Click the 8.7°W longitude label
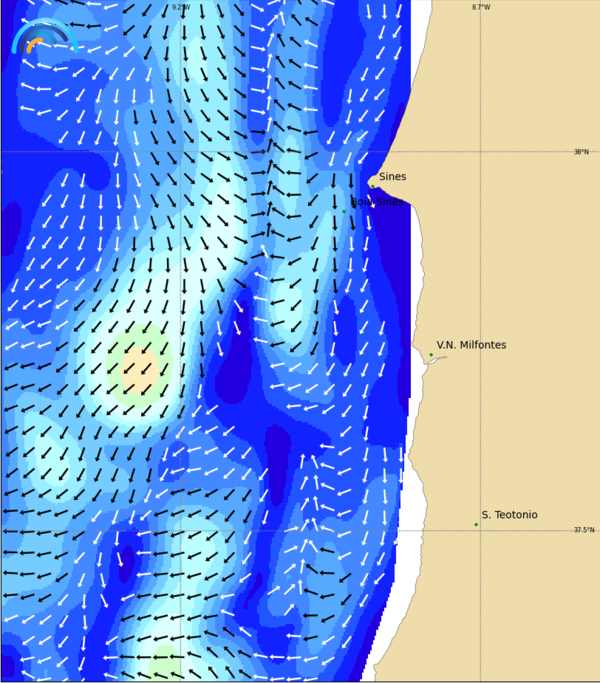 481,7
